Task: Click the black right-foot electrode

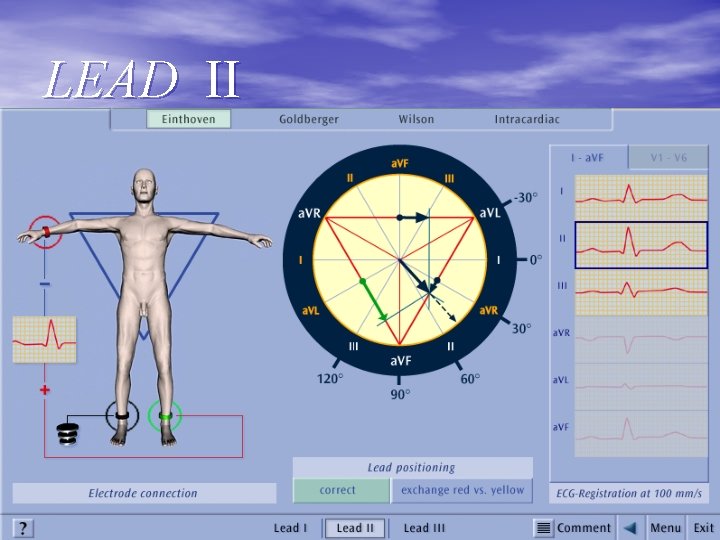Action: pyautogui.click(x=122, y=416)
